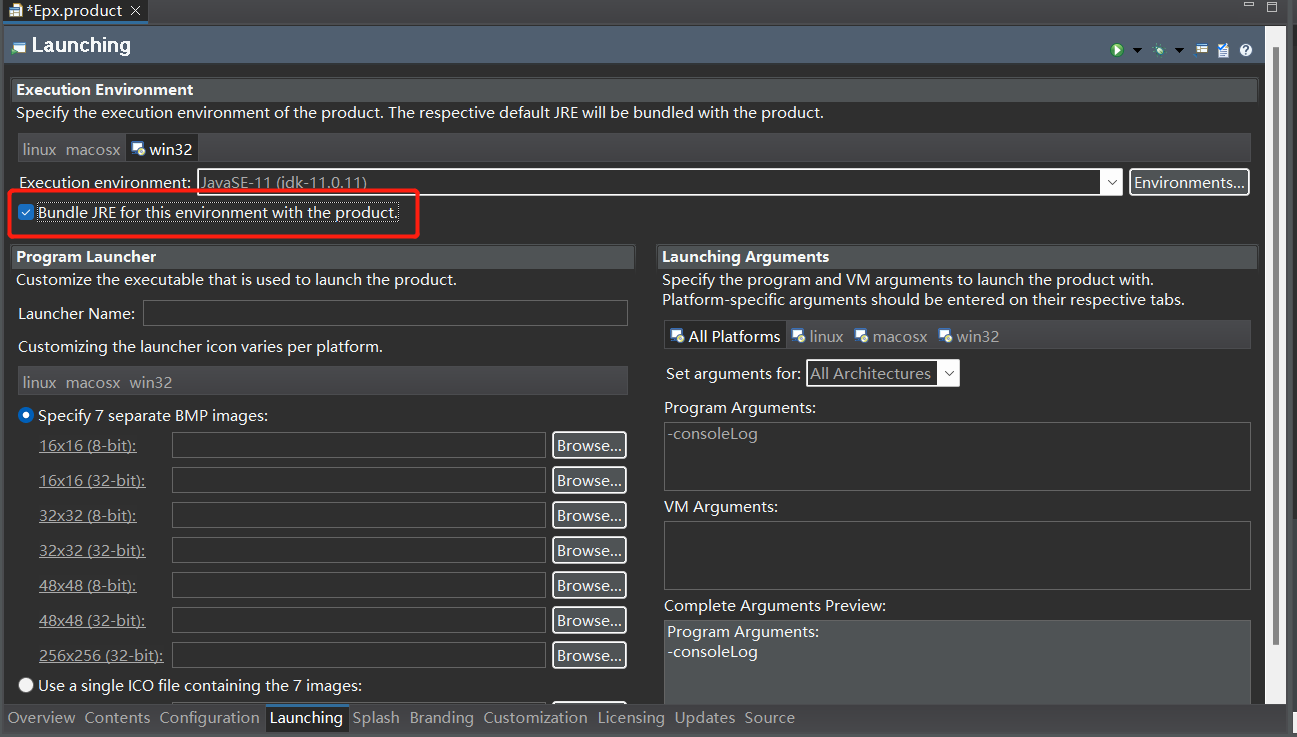Open help with the question mark icon
Image resolution: width=1297 pixels, height=737 pixels.
click(1246, 50)
